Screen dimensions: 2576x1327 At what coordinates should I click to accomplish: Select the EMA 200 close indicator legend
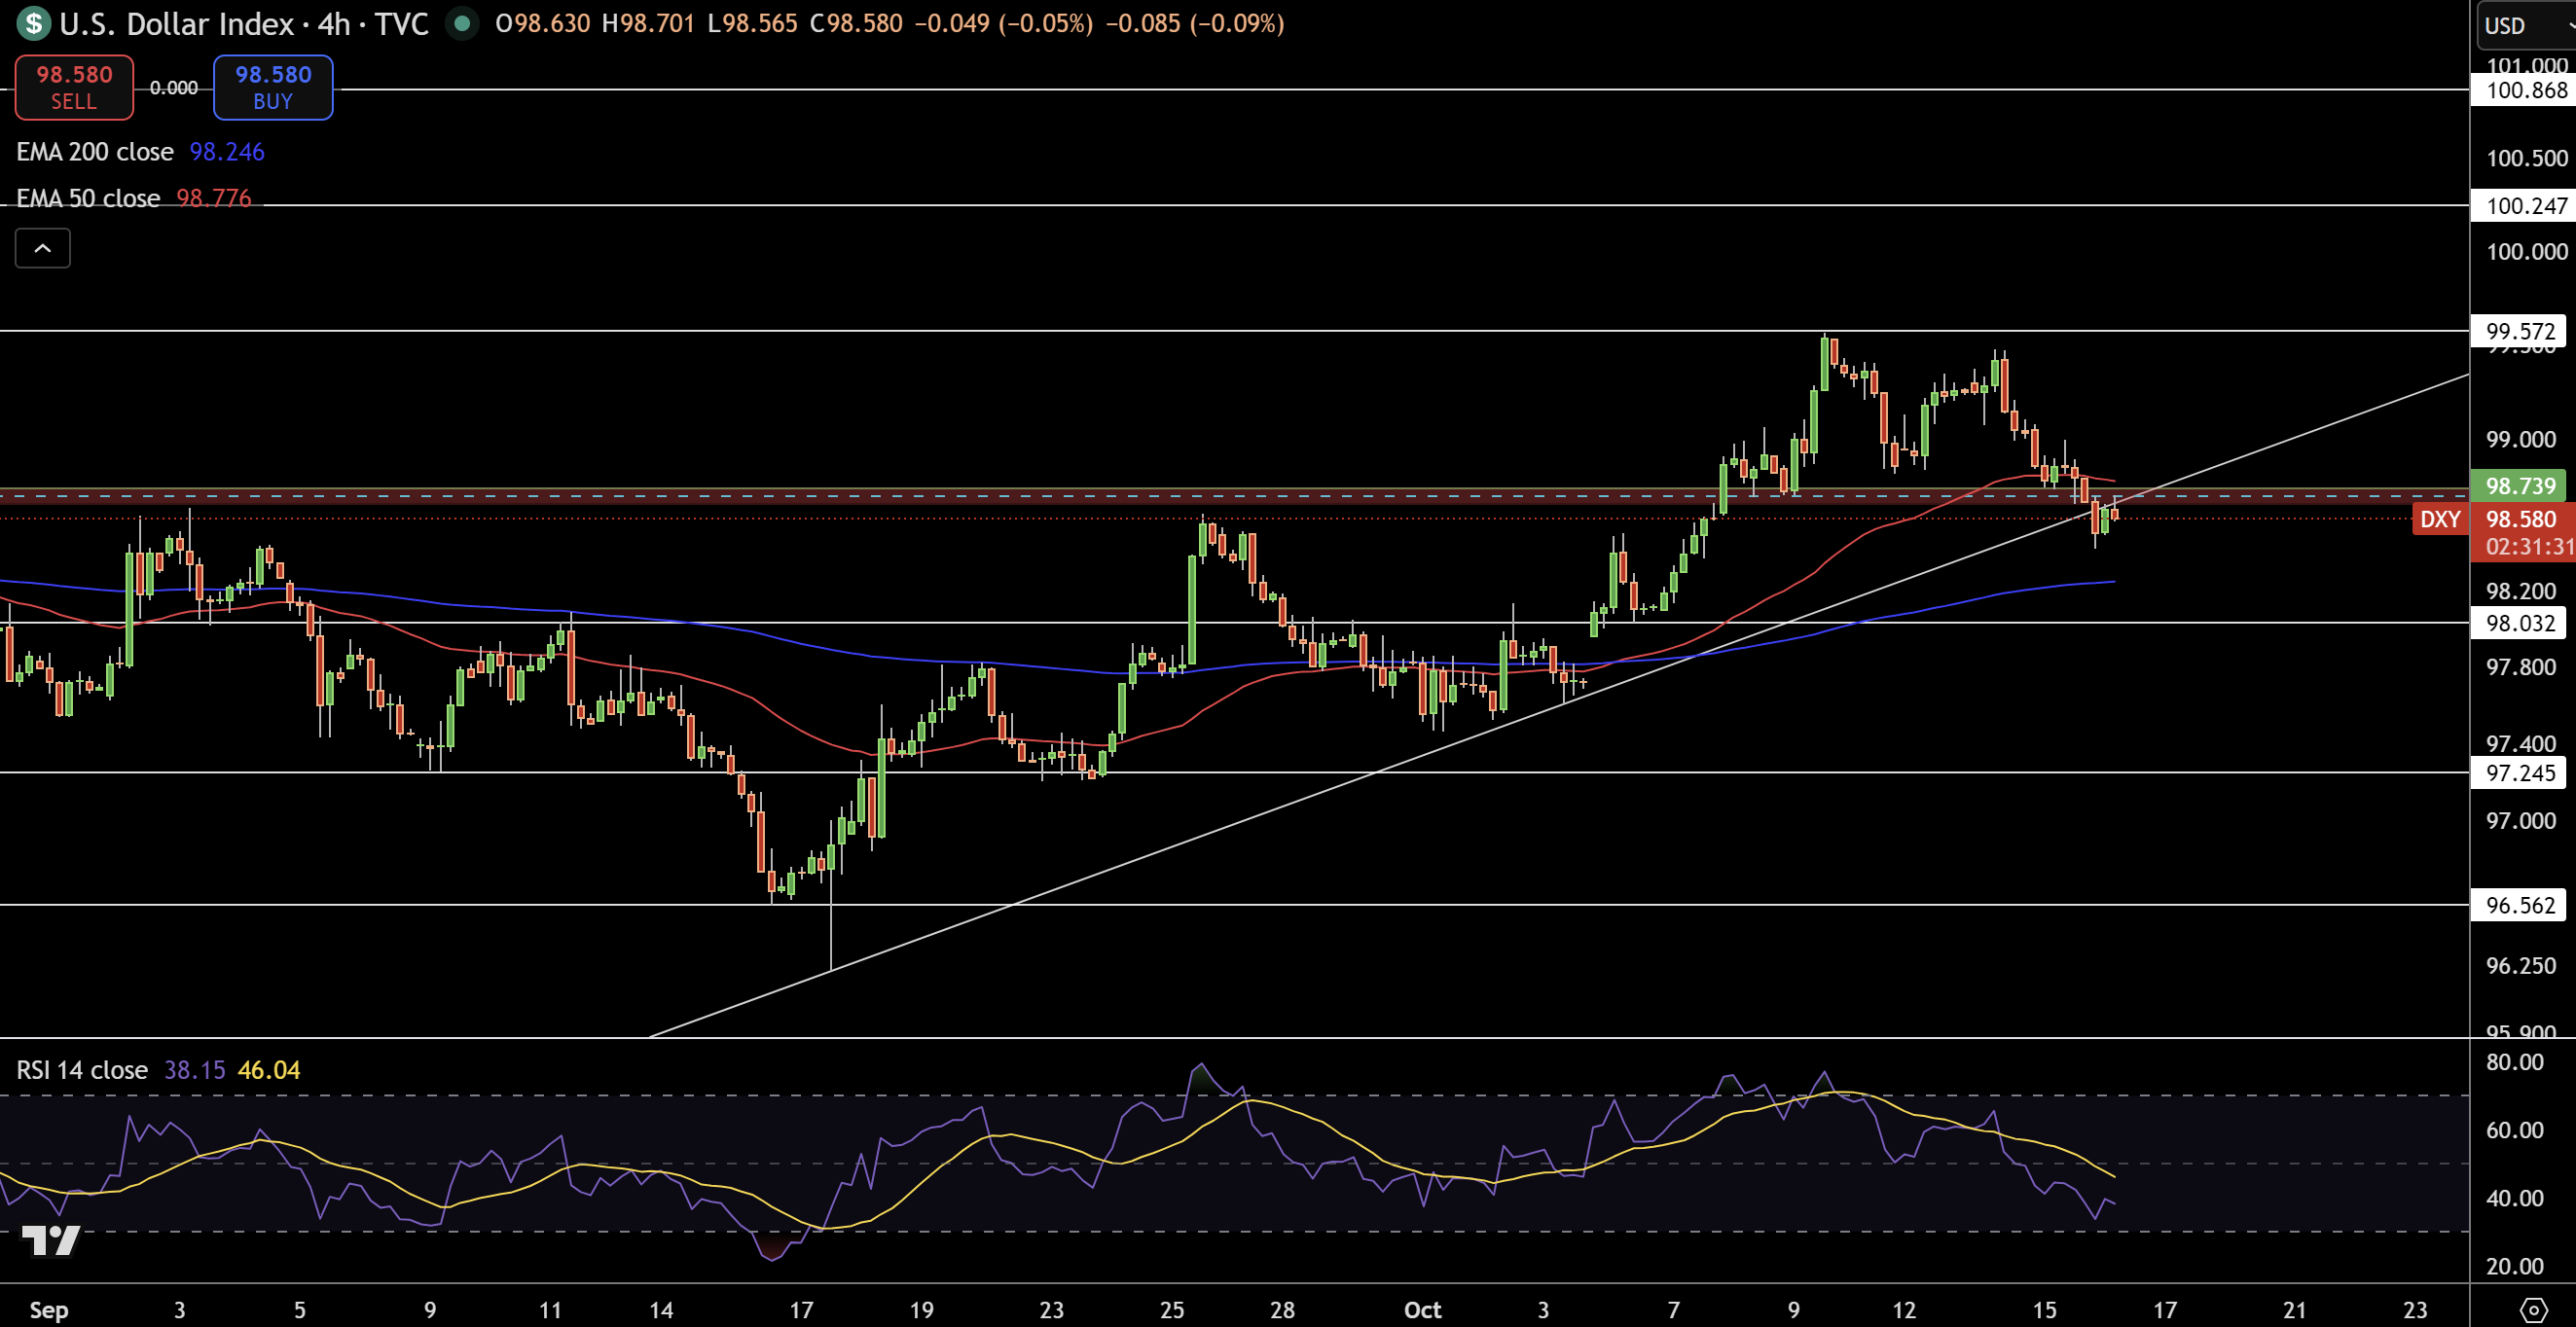click(x=95, y=152)
